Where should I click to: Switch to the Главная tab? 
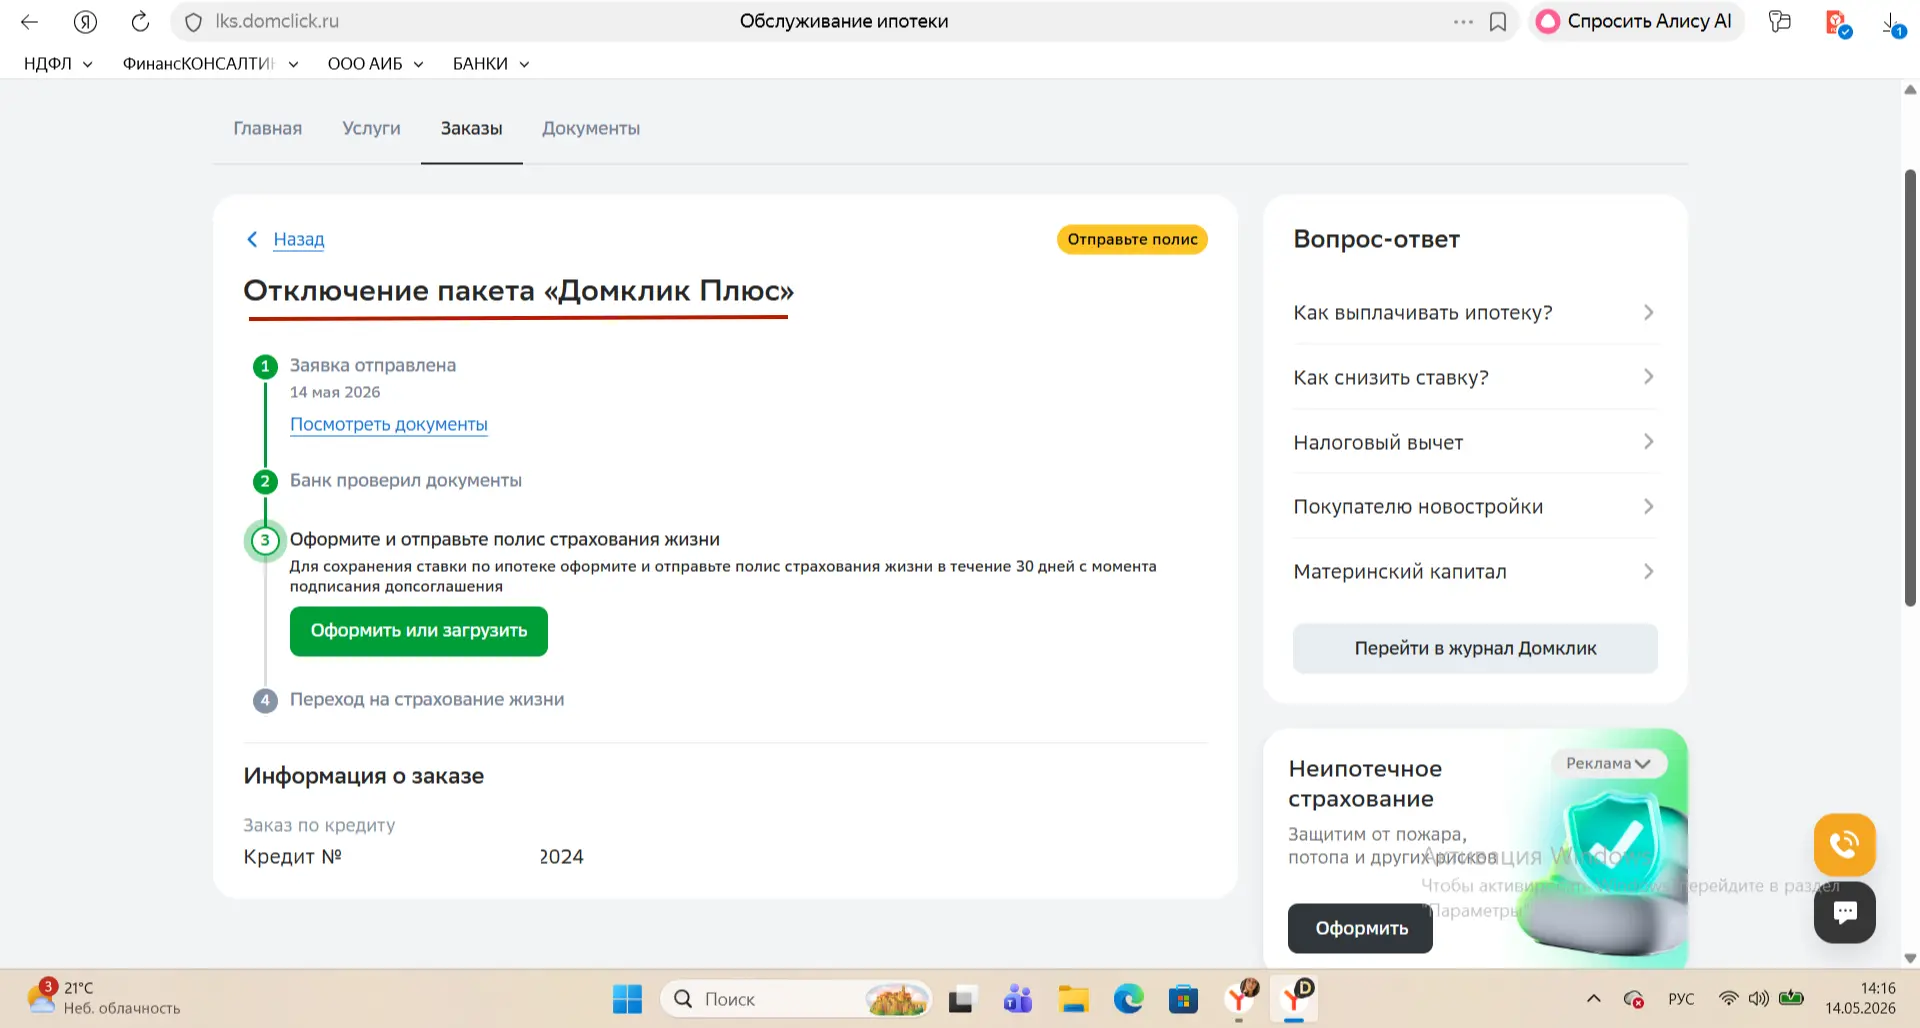click(x=267, y=128)
